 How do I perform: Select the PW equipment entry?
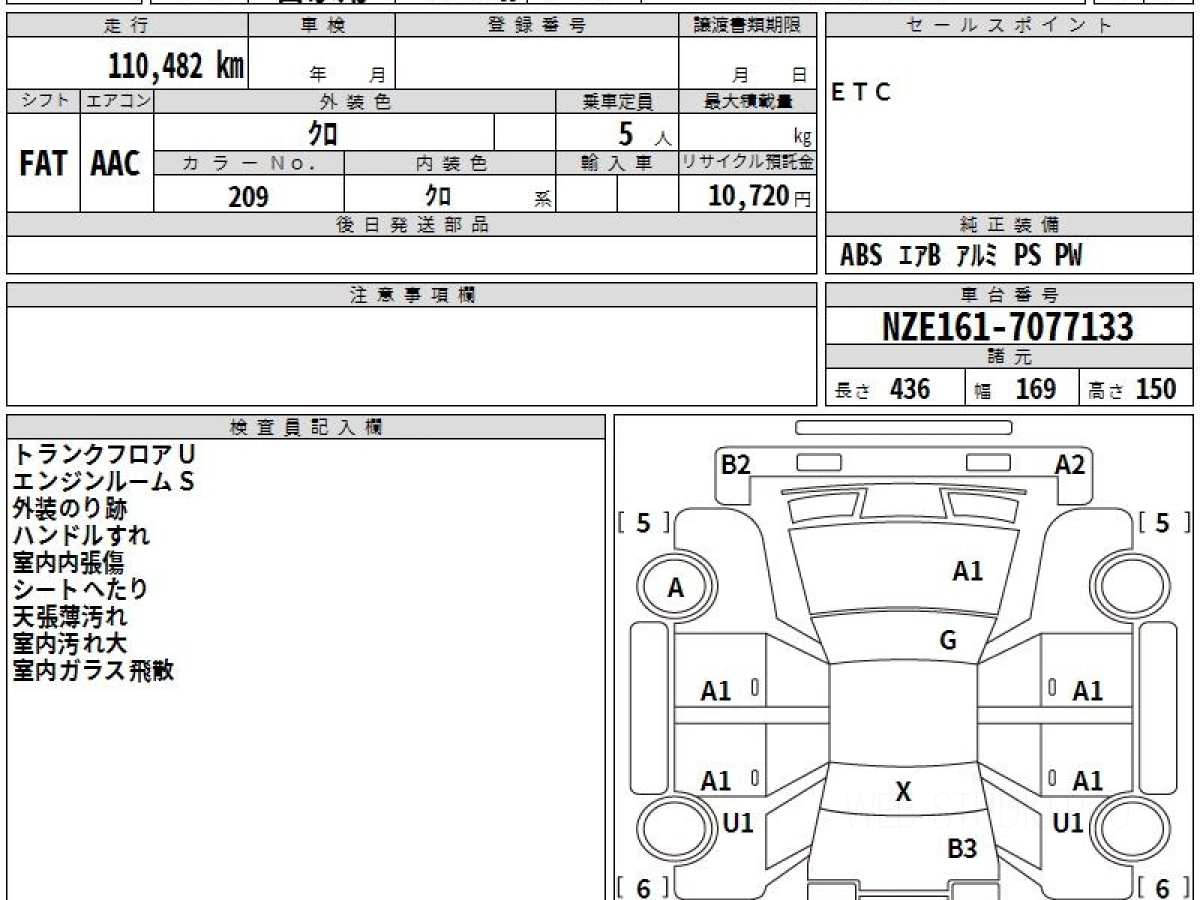pos(1068,256)
